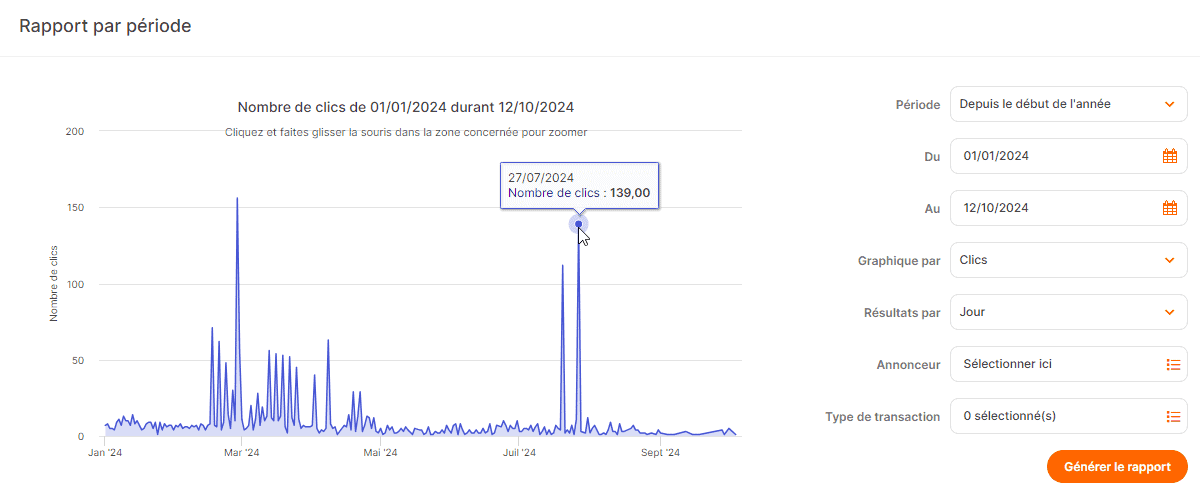Image resolution: width=1200 pixels, height=486 pixels.
Task: Open the '0 sélectionné(s)' transaction type field
Action: coord(1050,417)
